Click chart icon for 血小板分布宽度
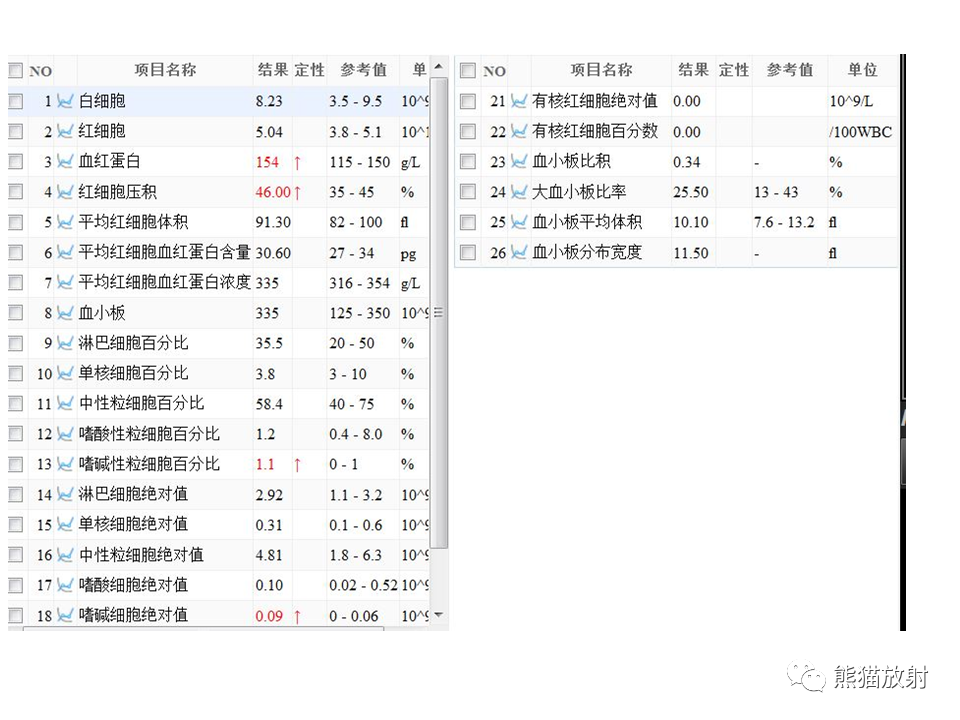The width and height of the screenshot is (960, 720). coord(519,252)
